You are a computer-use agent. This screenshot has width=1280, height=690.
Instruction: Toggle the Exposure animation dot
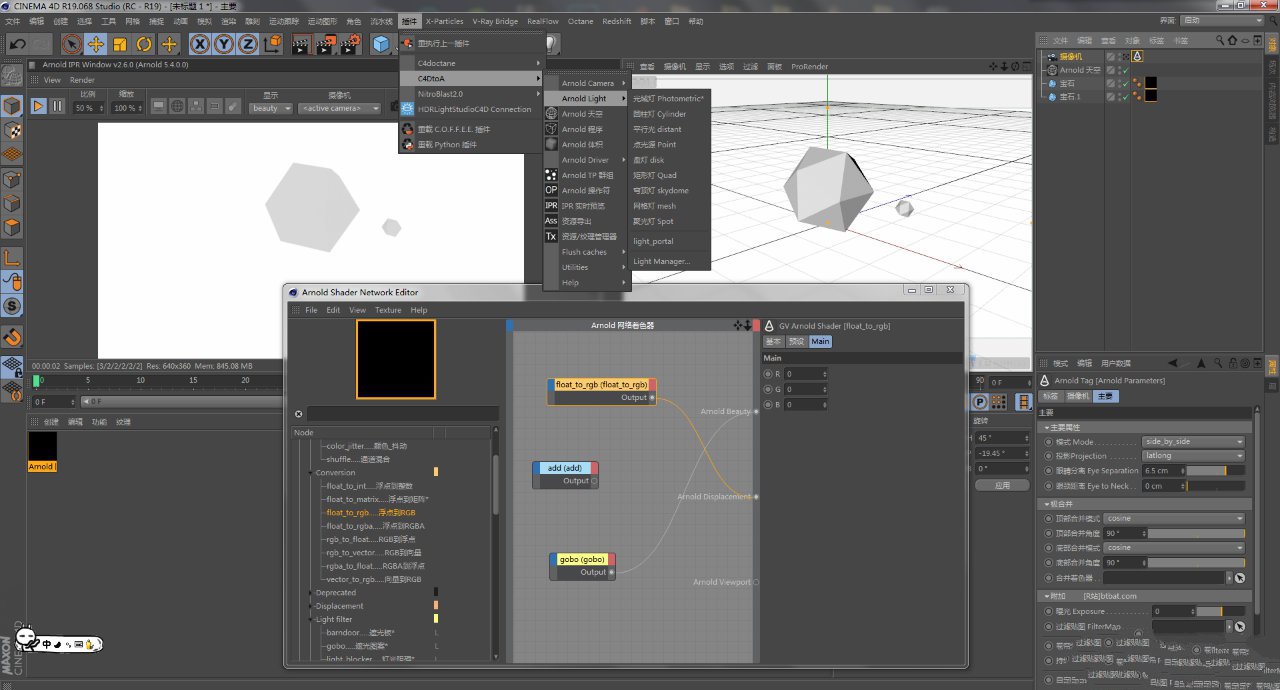click(1048, 611)
